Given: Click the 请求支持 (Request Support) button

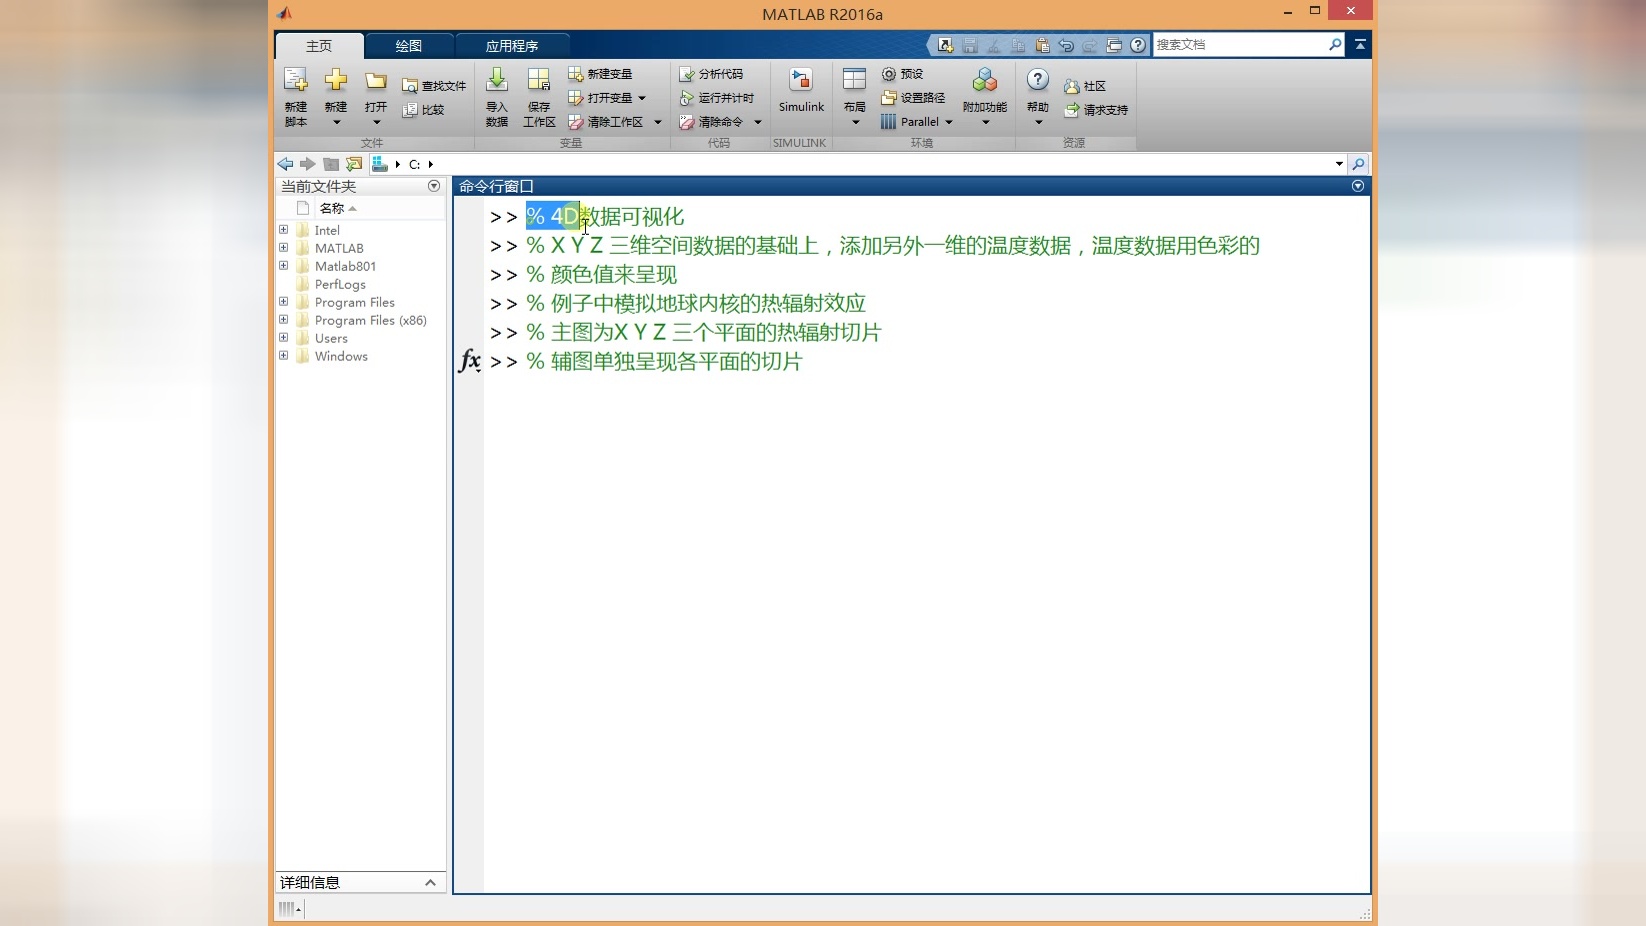Looking at the screenshot, I should click(x=1096, y=110).
